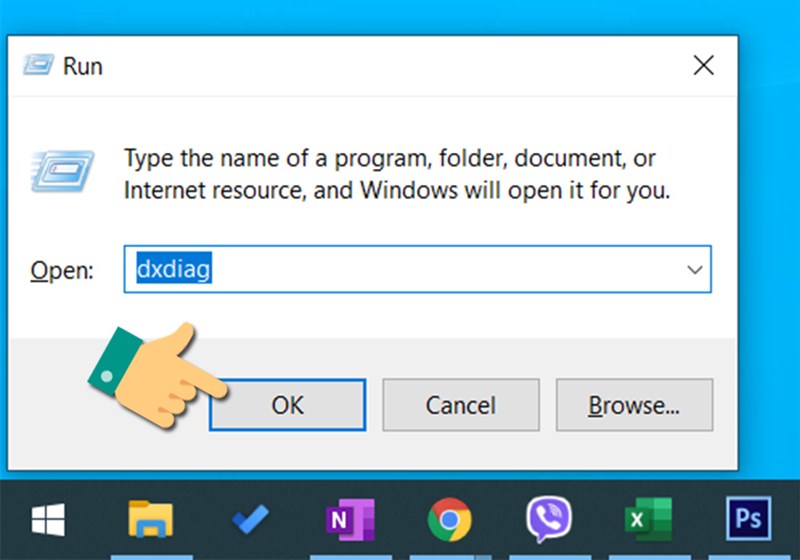Screen dimensions: 800x560
Task: Open Excel from the taskbar
Action: point(648,520)
